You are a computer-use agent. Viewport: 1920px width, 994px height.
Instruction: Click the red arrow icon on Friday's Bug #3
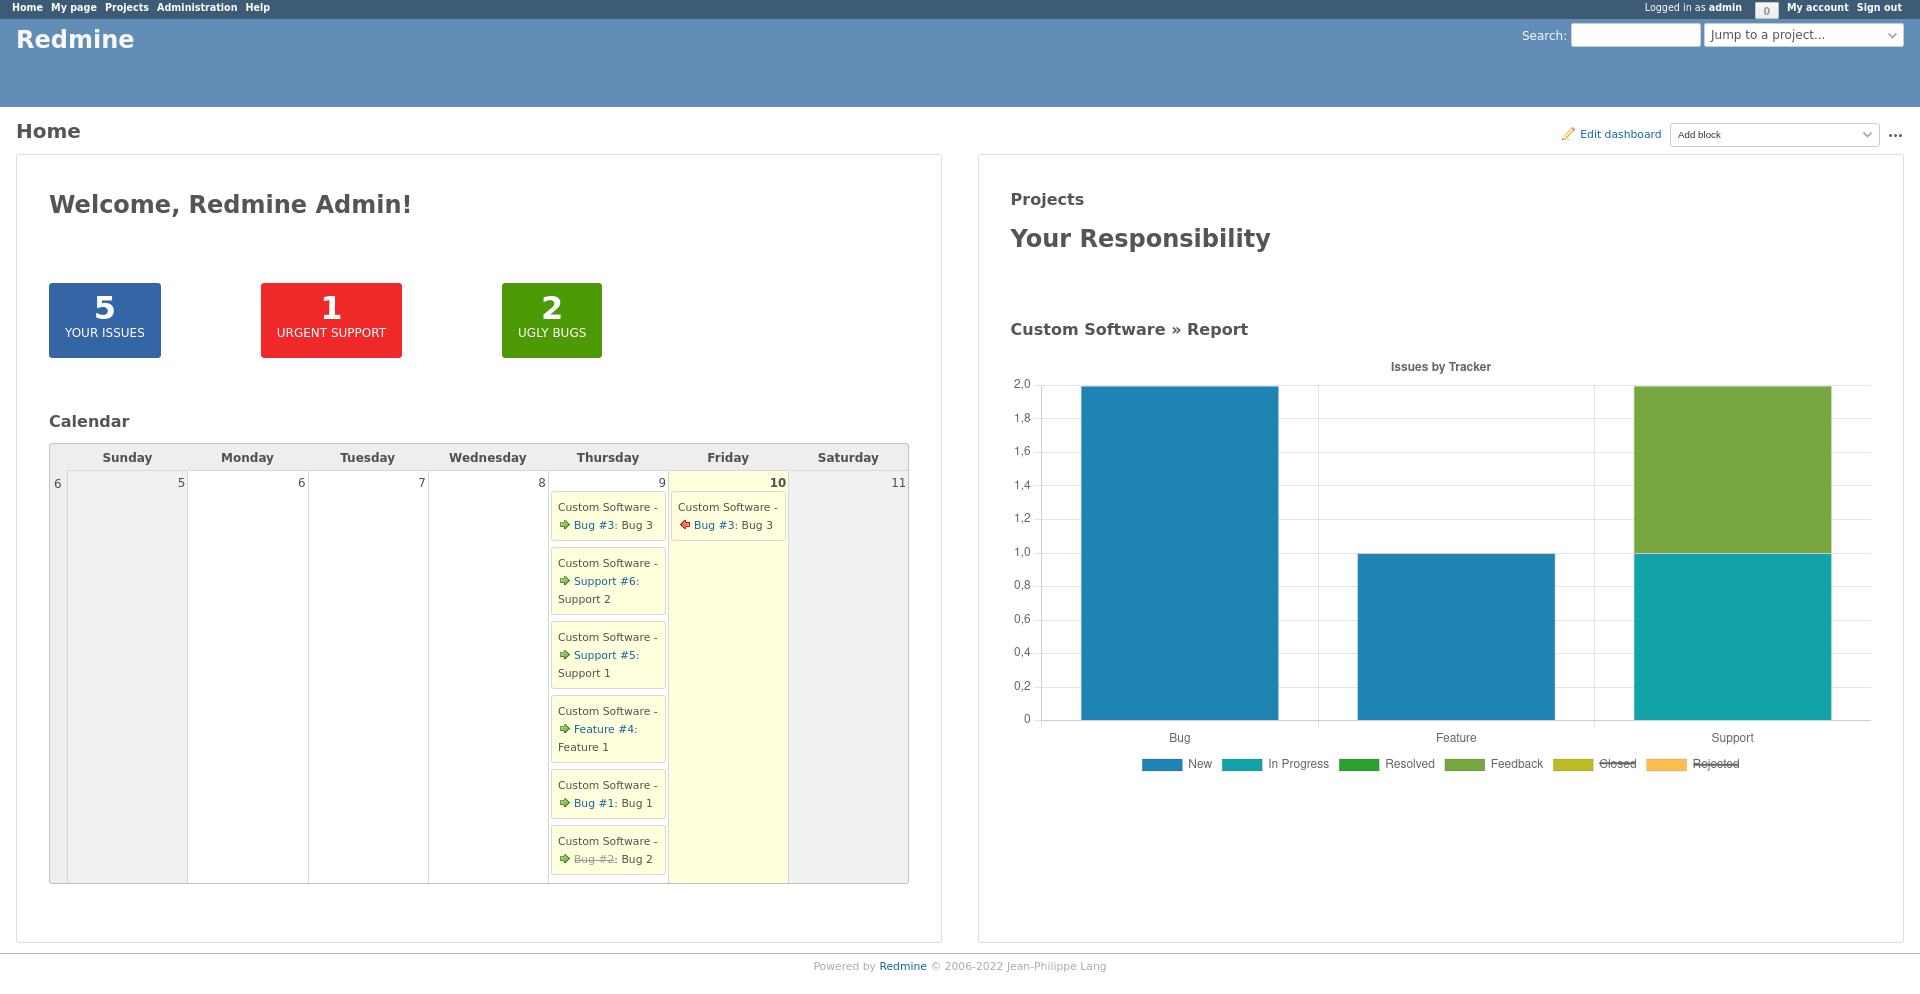point(684,525)
